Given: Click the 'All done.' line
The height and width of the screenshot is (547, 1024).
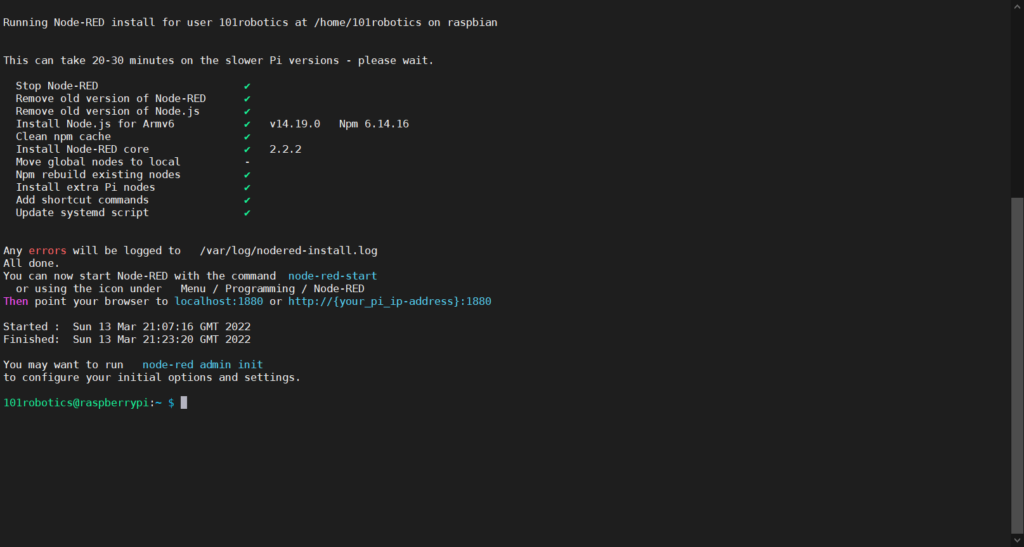Looking at the screenshot, I should click(x=31, y=264).
